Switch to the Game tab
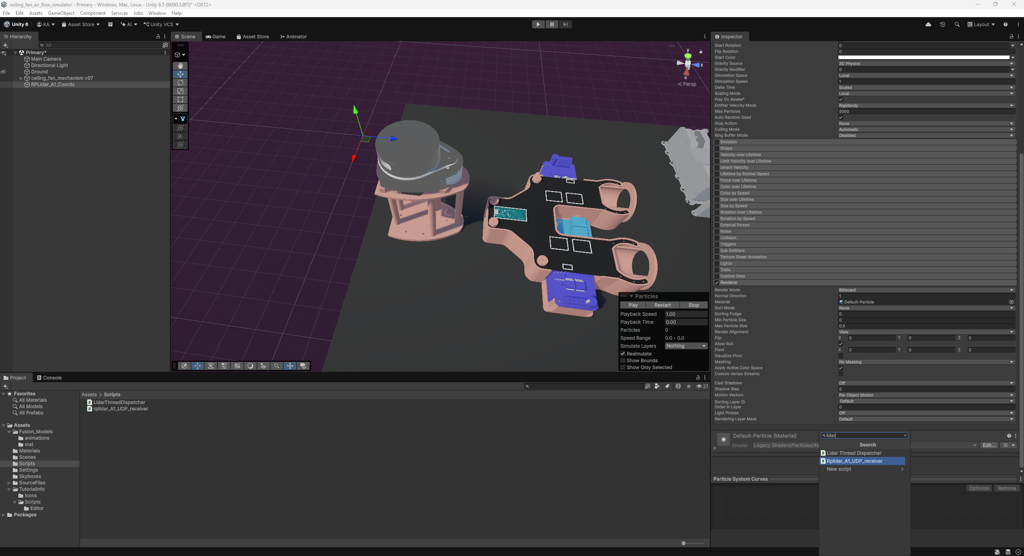Viewport: 1024px width, 556px height. click(x=216, y=37)
